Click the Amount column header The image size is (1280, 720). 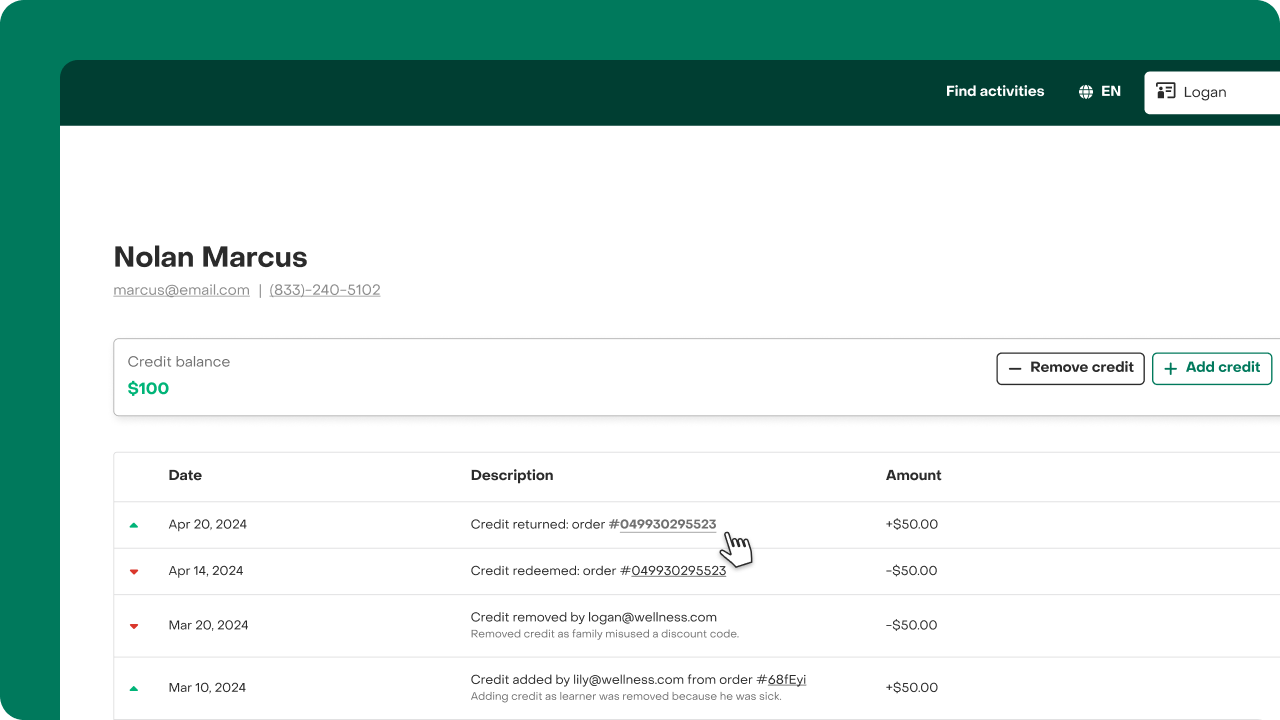point(914,475)
